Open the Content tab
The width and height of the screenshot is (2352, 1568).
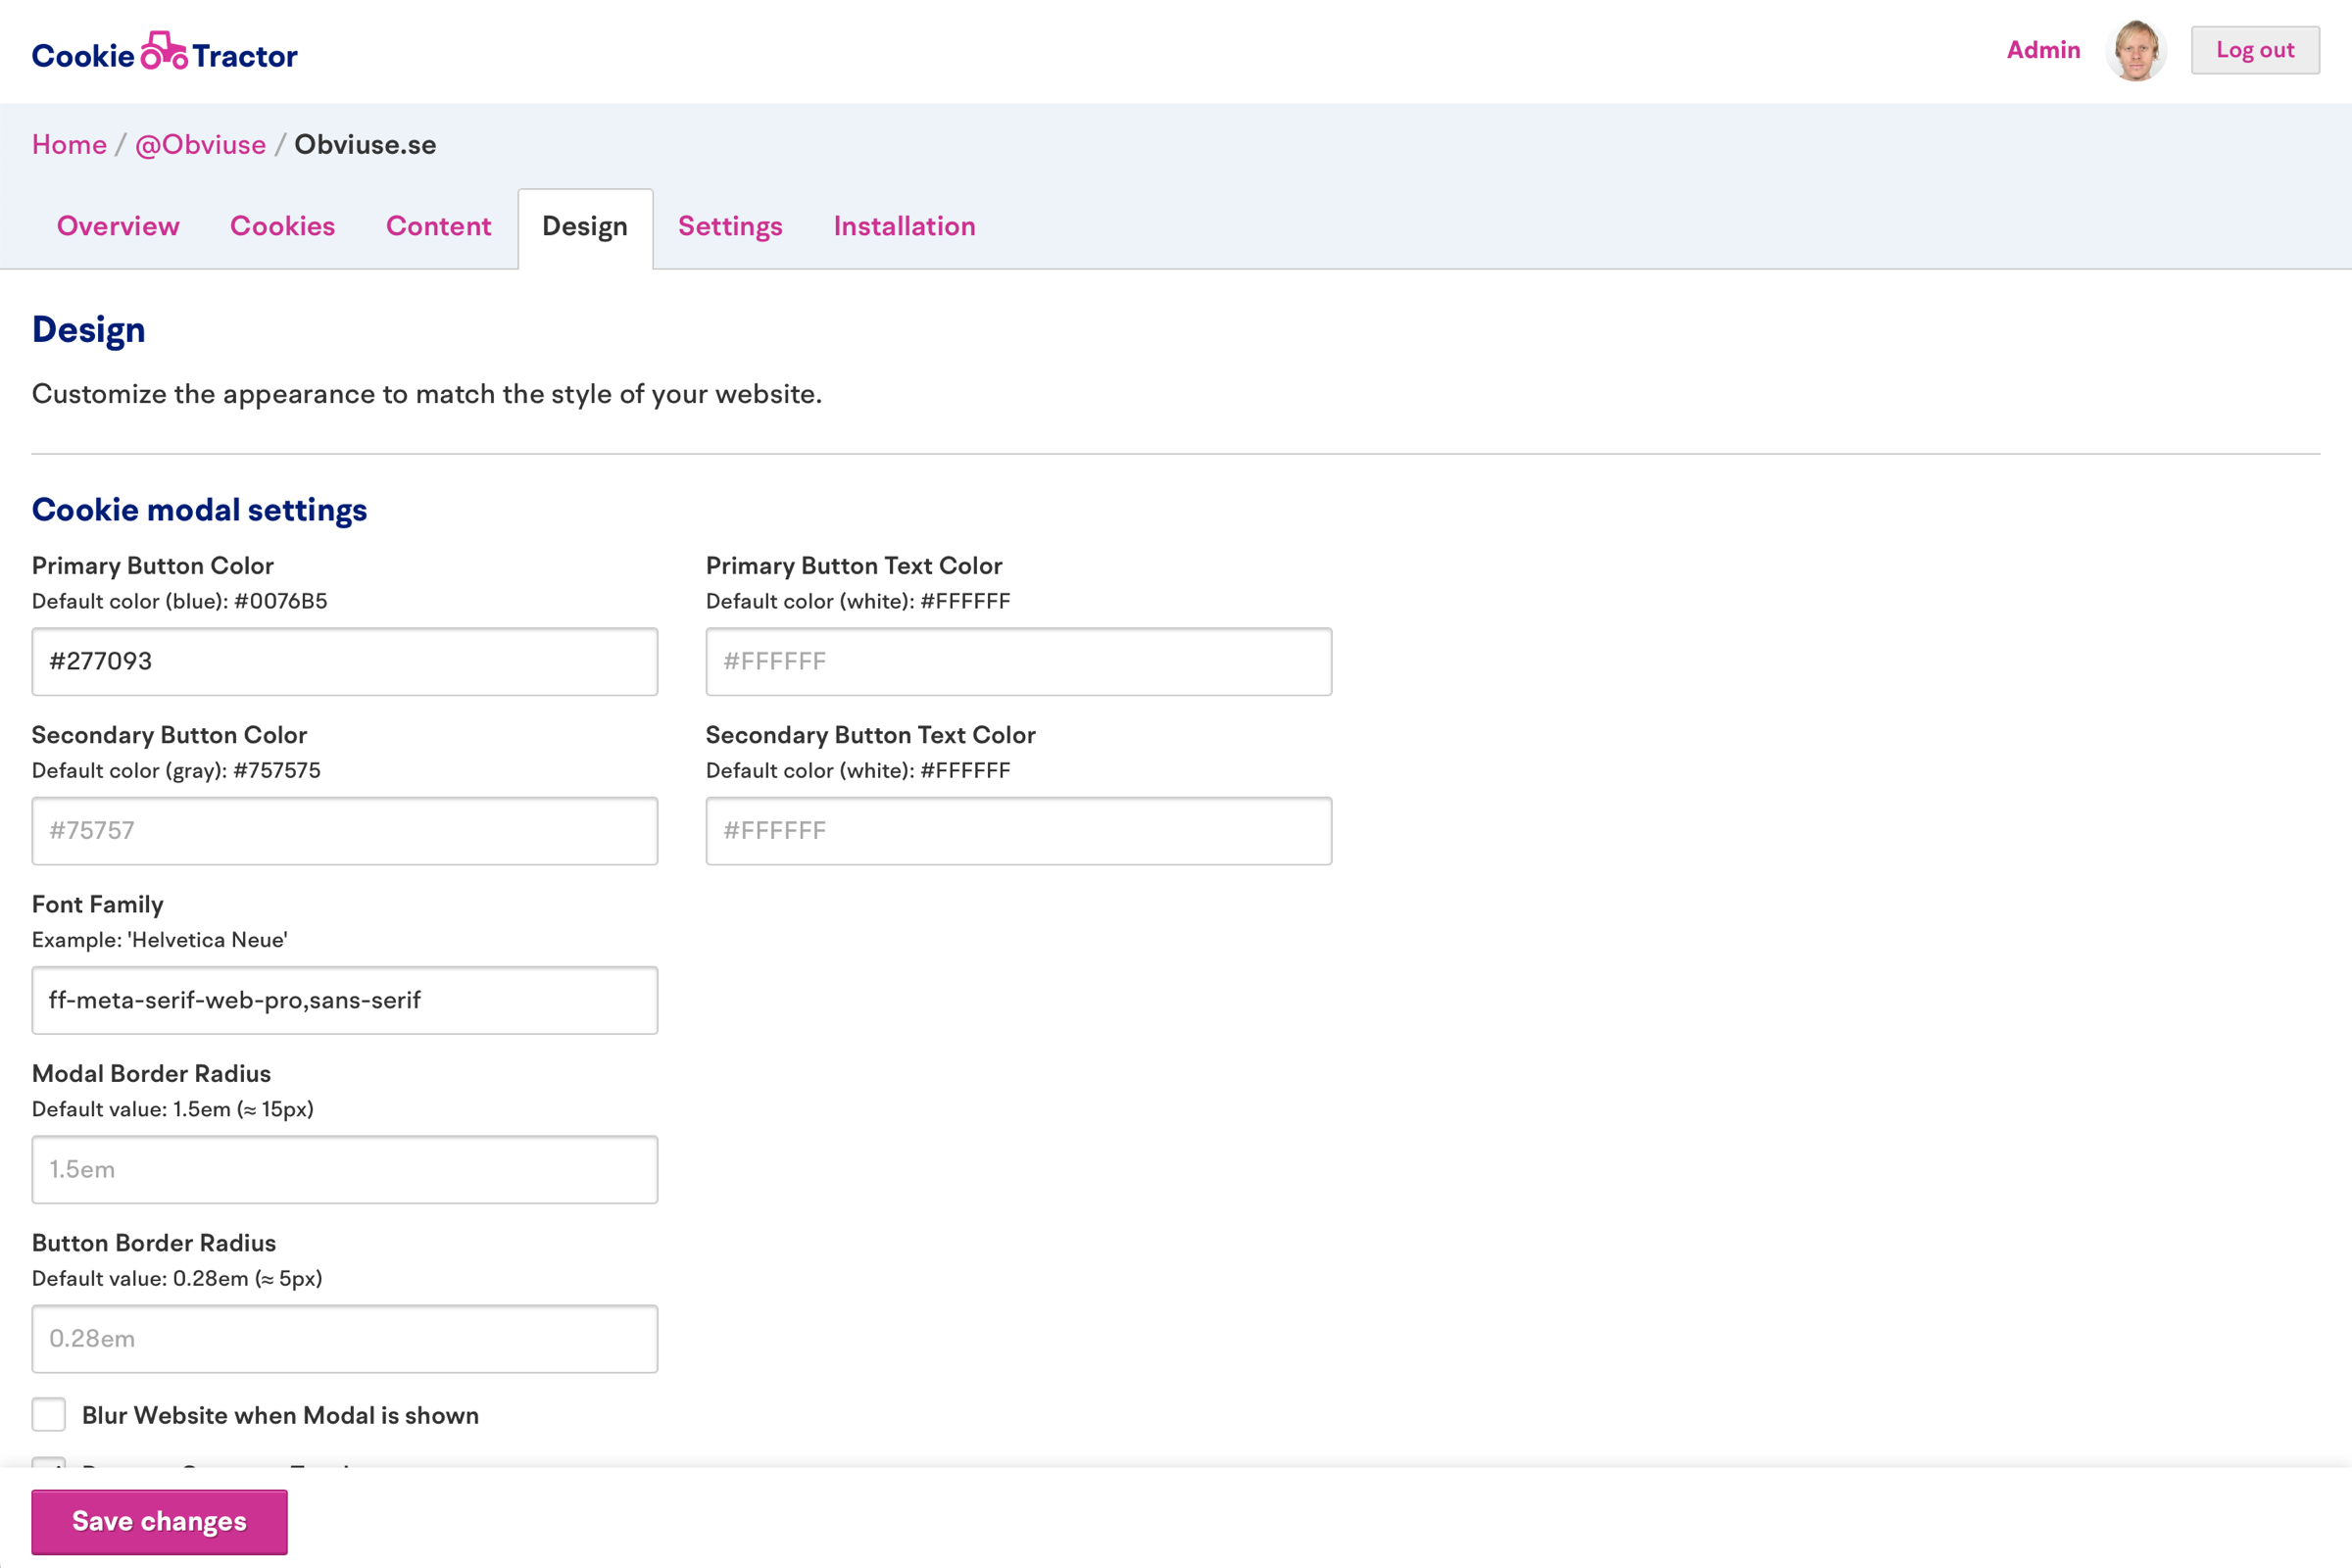click(438, 226)
